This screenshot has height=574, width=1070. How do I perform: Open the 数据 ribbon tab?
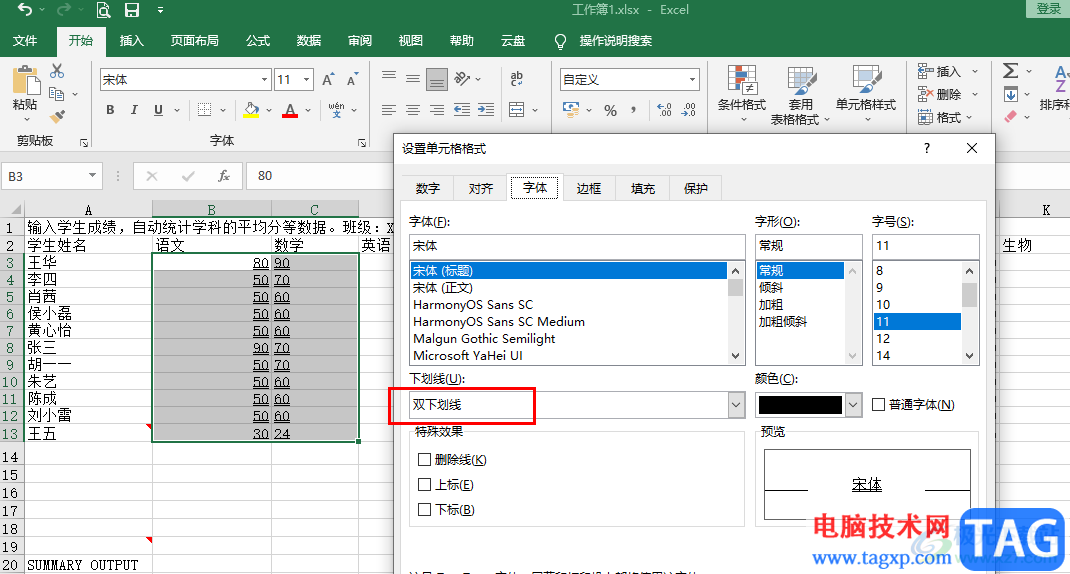pos(308,41)
